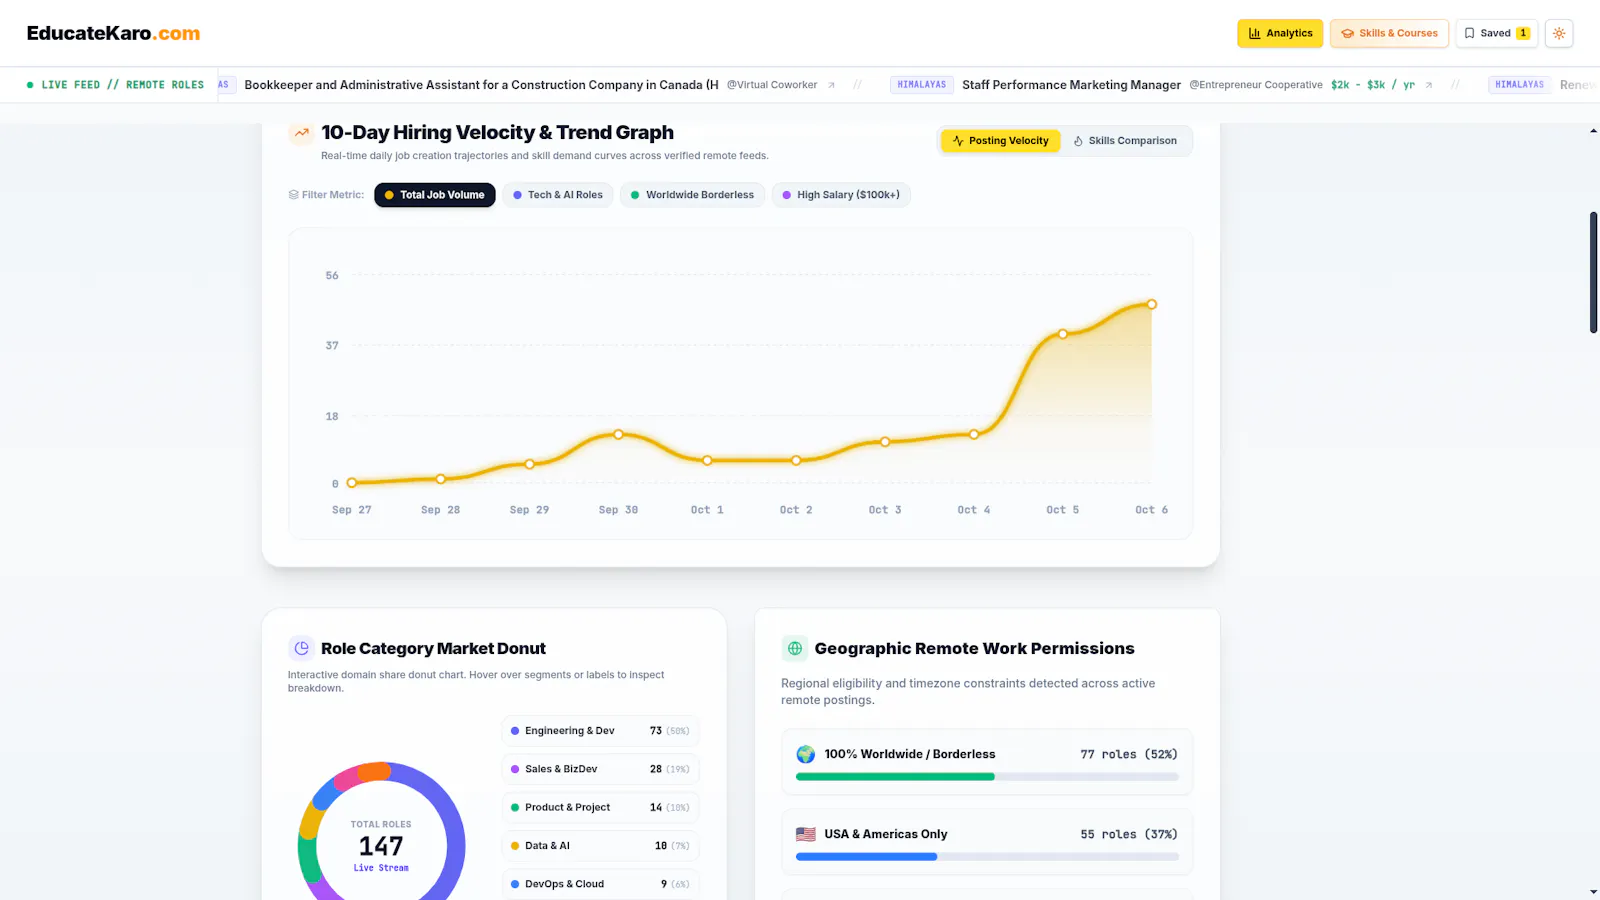Select Worldwide Borderless filter
Viewport: 1600px width, 900px height.
(692, 195)
